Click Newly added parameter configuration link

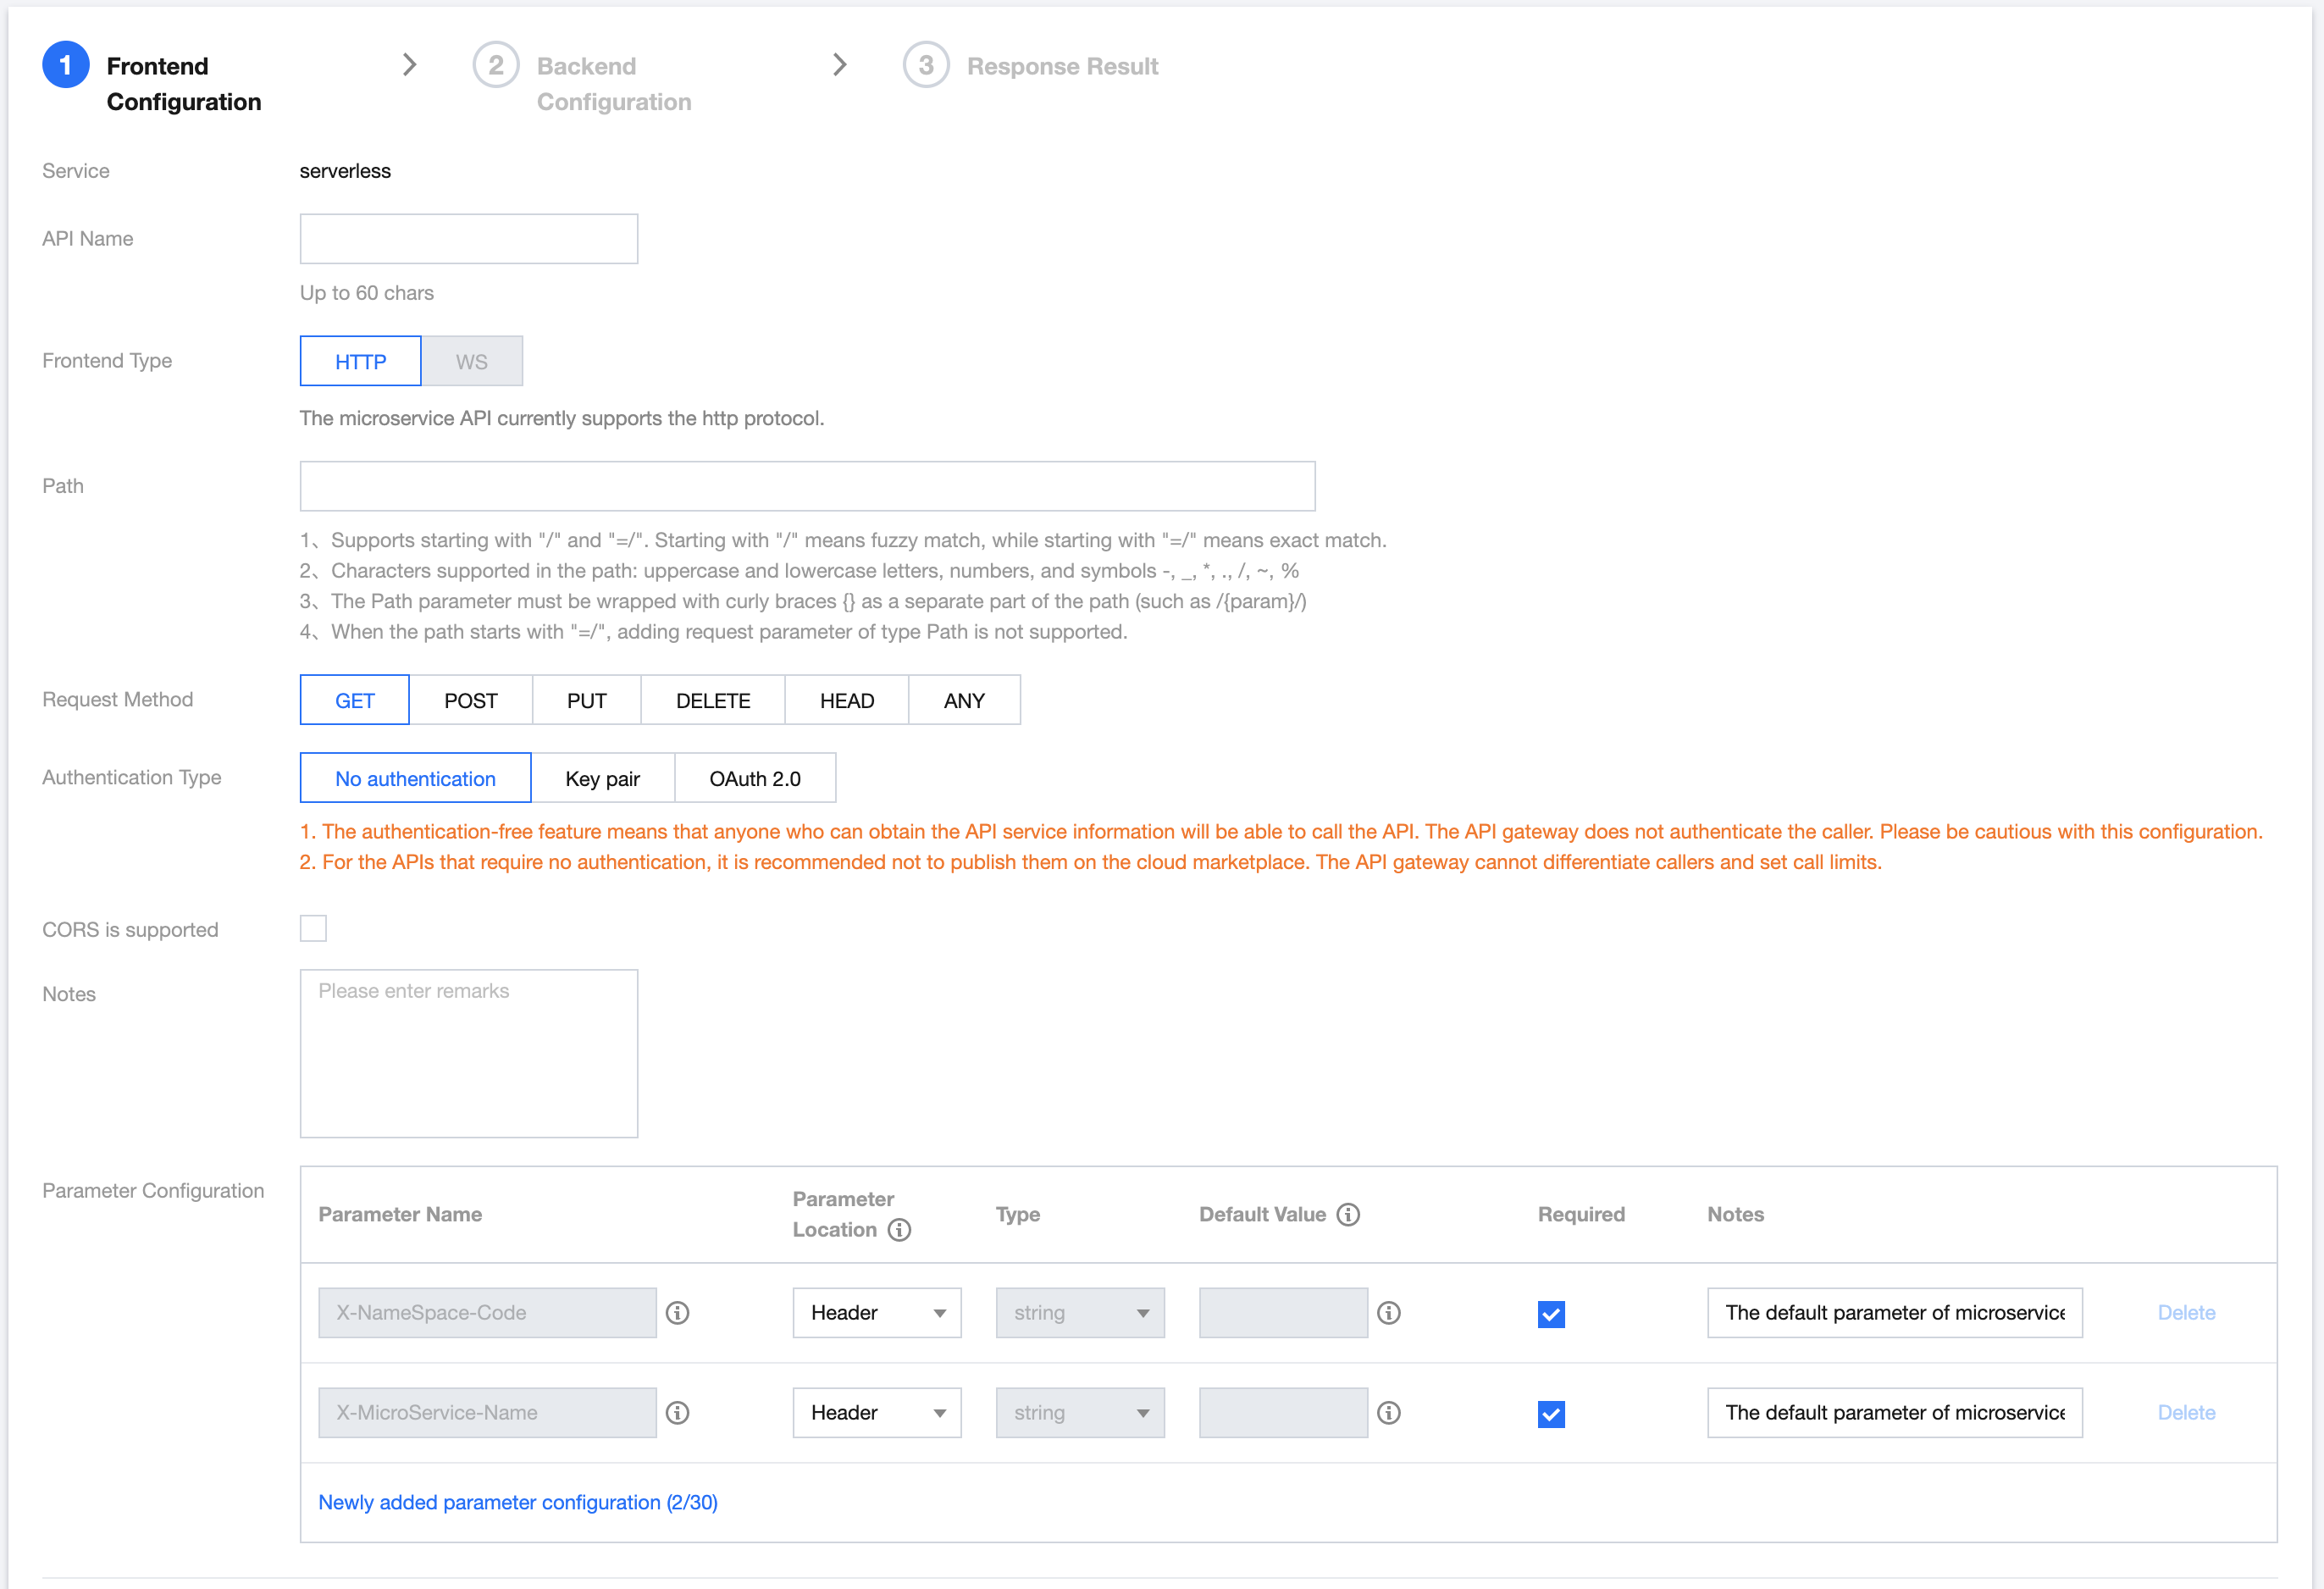point(517,1502)
